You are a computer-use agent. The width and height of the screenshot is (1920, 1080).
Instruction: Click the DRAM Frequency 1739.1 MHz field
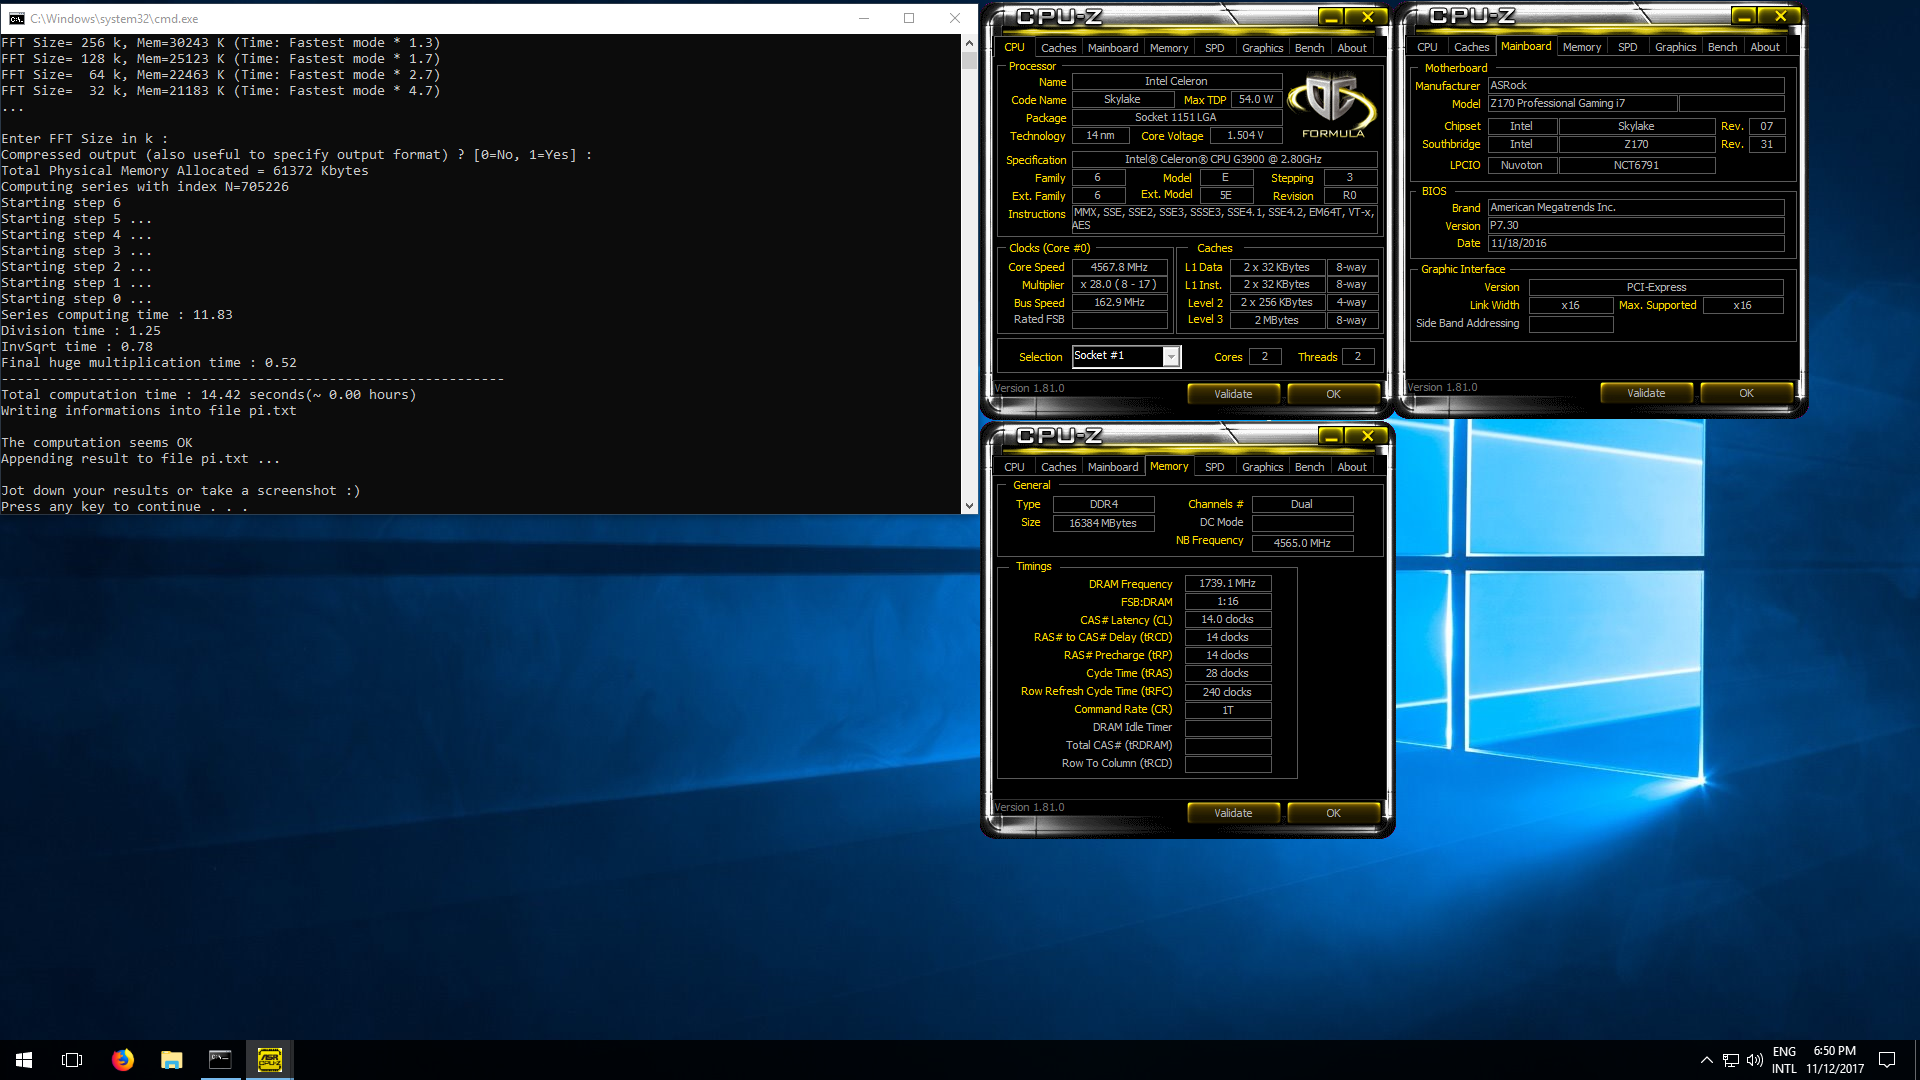(1227, 583)
